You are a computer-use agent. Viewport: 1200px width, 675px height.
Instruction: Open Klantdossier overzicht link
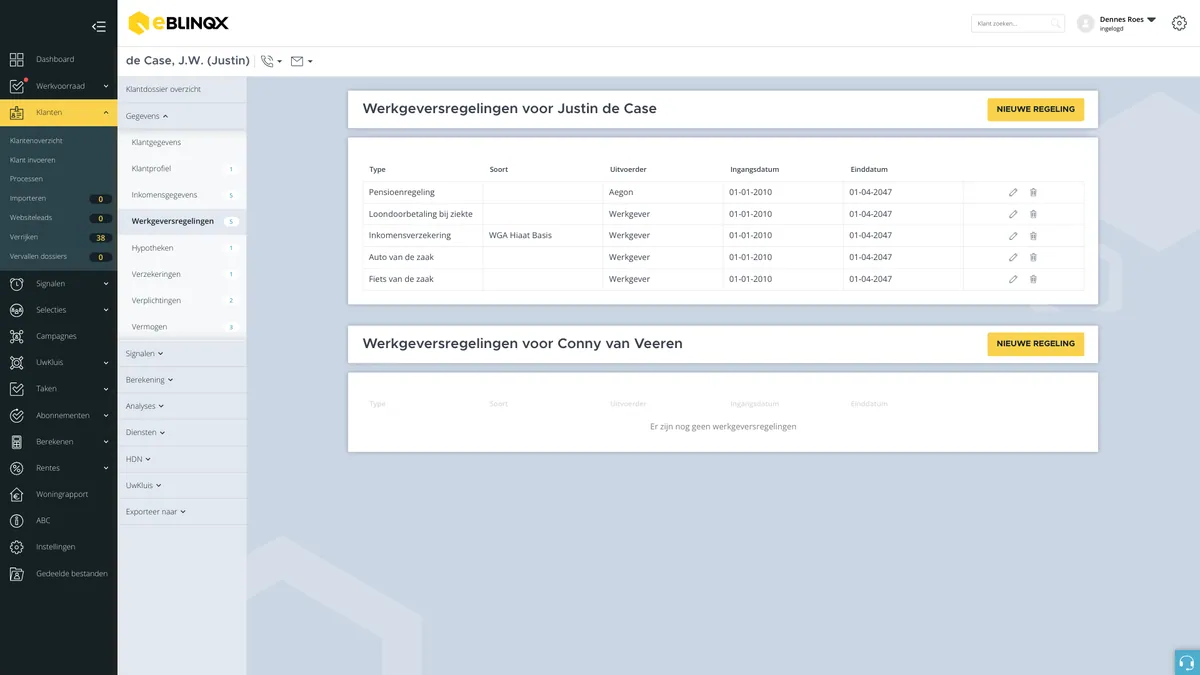pyautogui.click(x=163, y=90)
